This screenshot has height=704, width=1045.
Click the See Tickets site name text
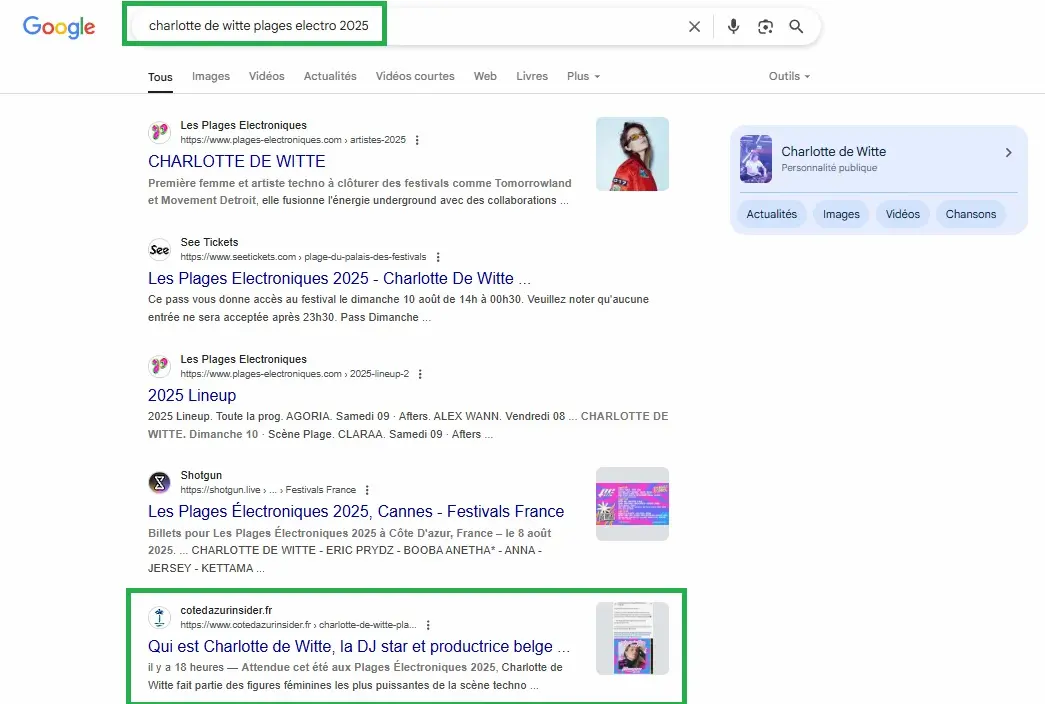point(209,242)
